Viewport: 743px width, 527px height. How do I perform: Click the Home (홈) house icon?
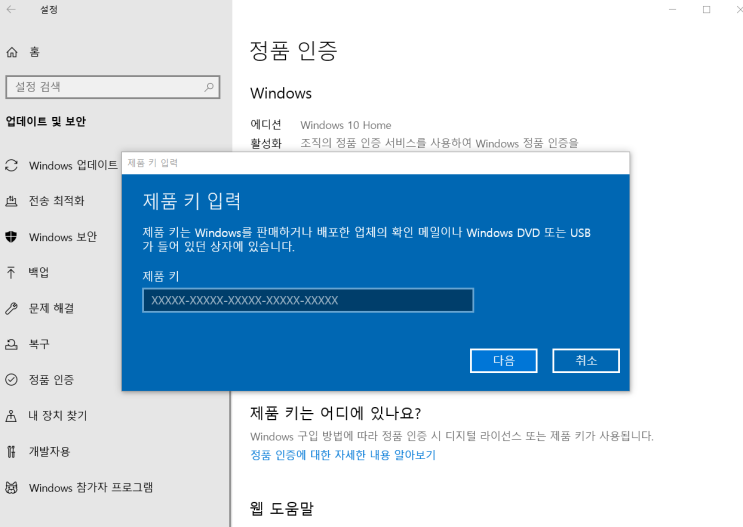[12, 52]
